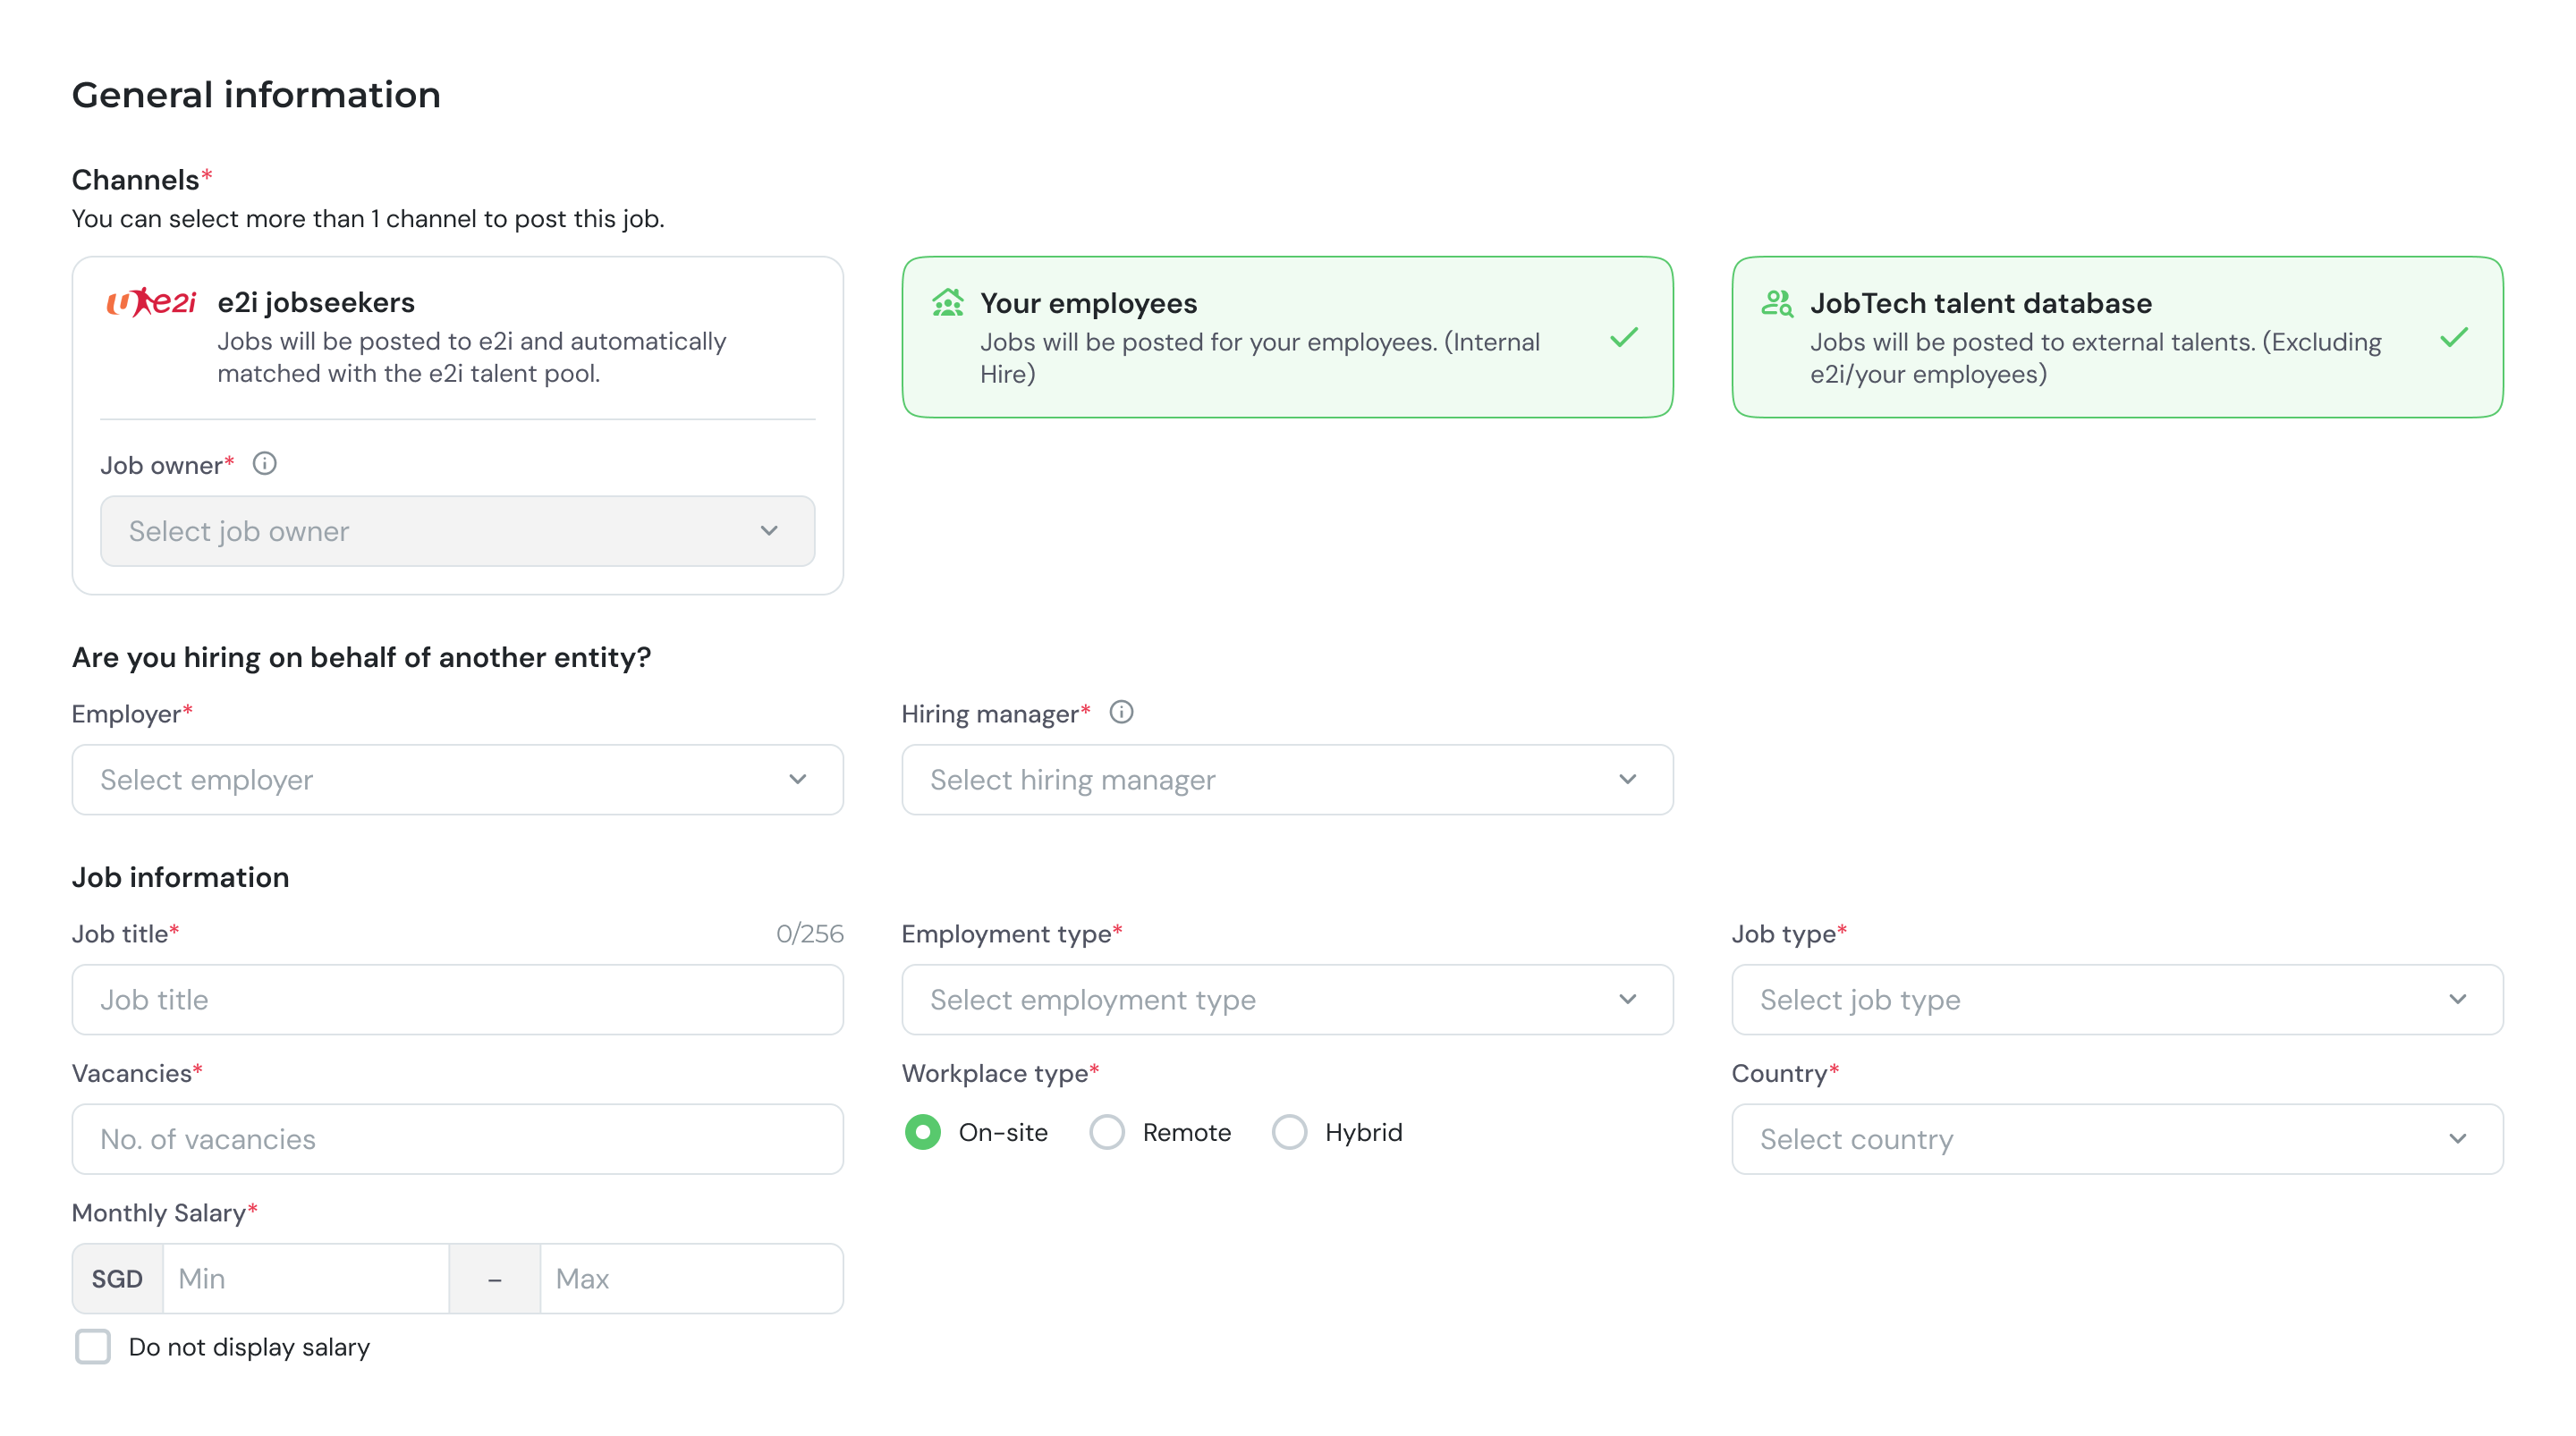Click the checkmark on Your employees card
Screen dimensions: 2576x1436
pos(1624,337)
